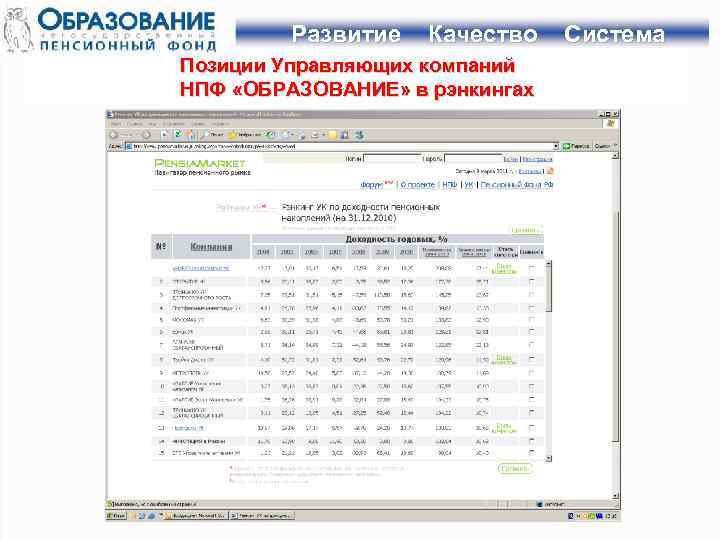Tick compare checkbox in row number 14
The width and height of the screenshot is (720, 540).
(531, 441)
